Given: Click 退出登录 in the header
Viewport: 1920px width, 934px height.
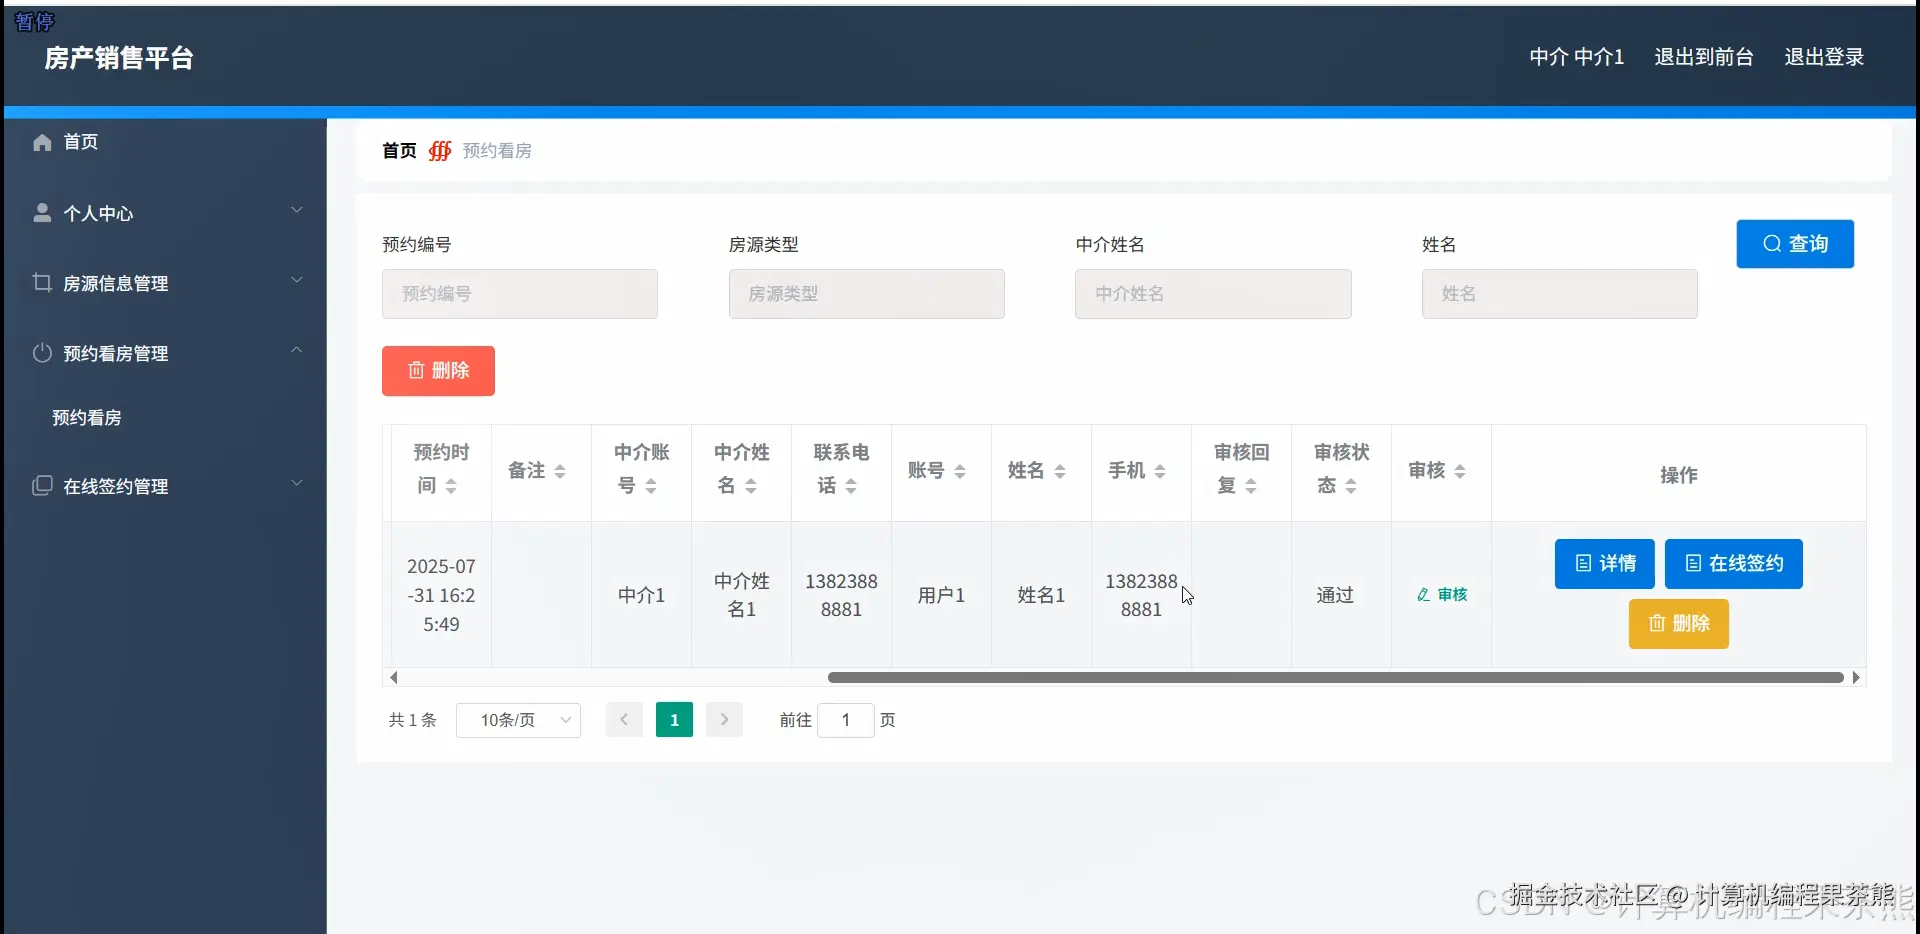Looking at the screenshot, I should tap(1824, 57).
